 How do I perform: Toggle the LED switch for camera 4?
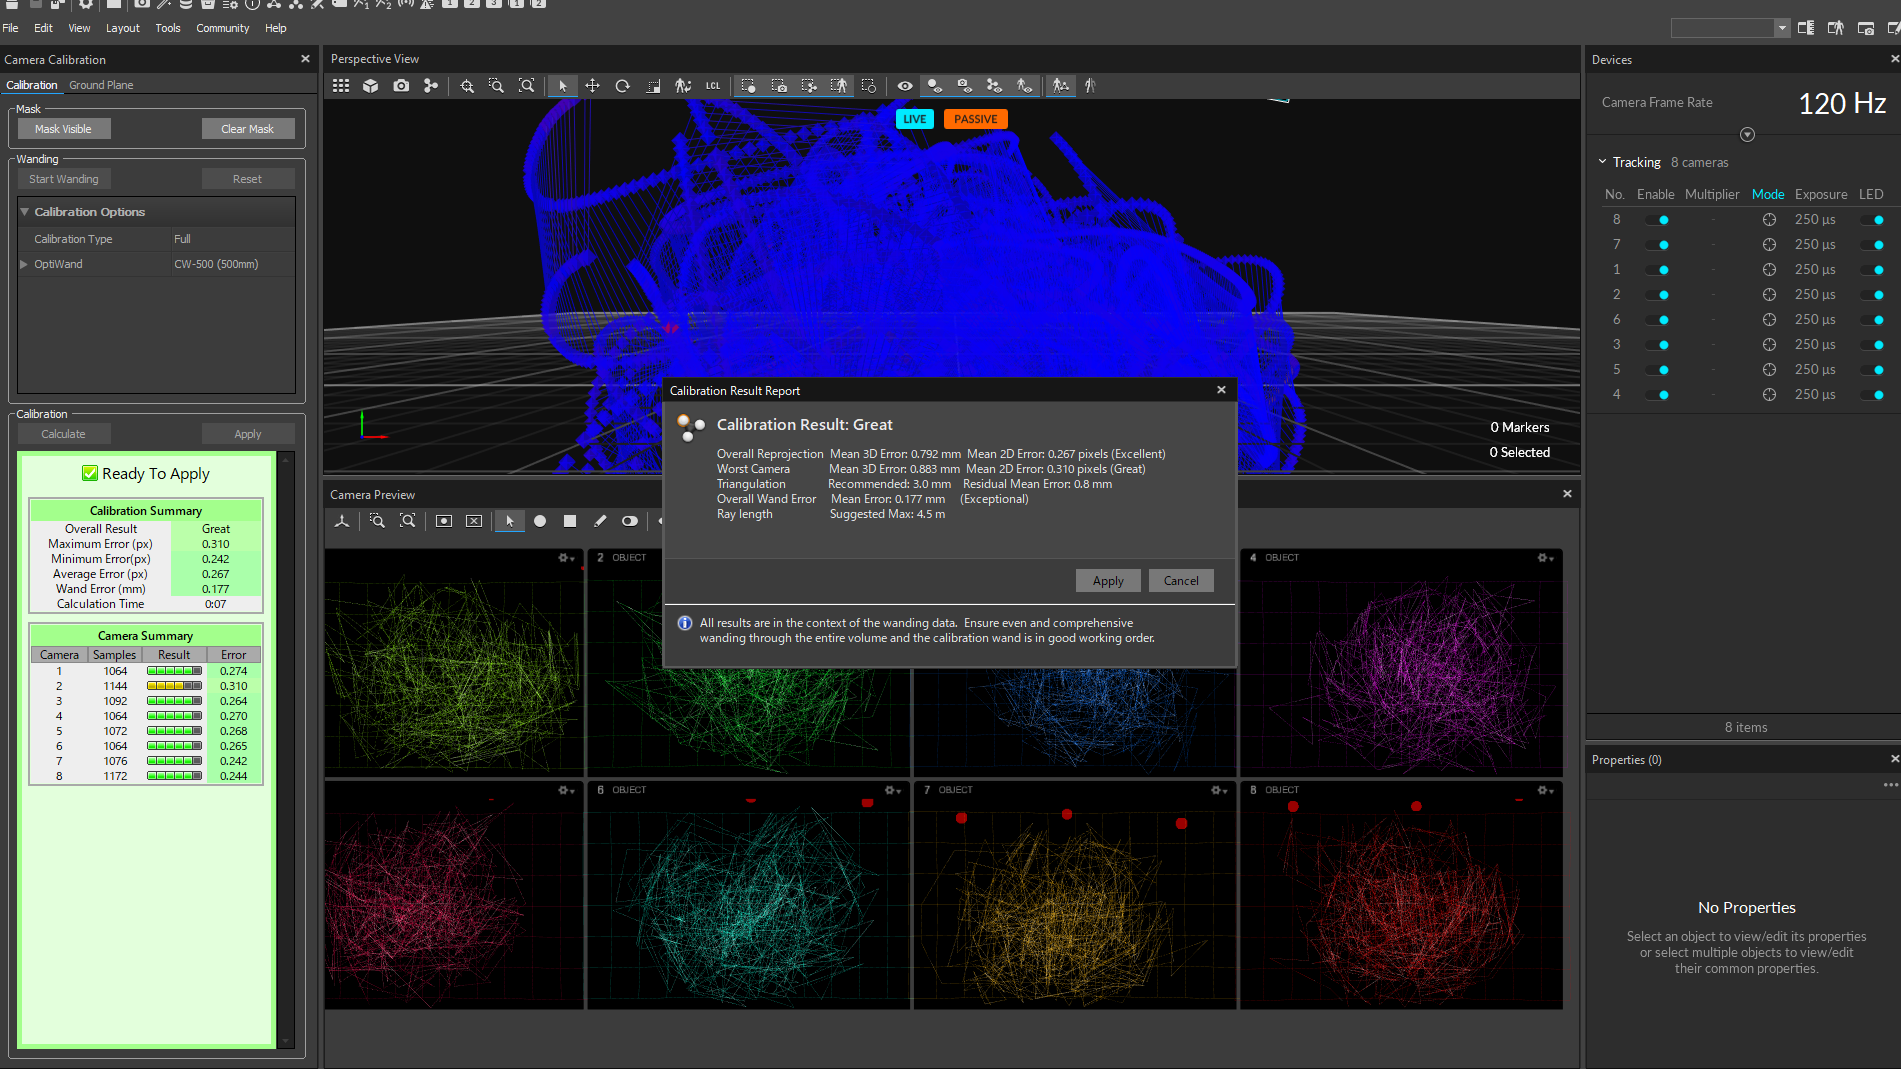1872,395
